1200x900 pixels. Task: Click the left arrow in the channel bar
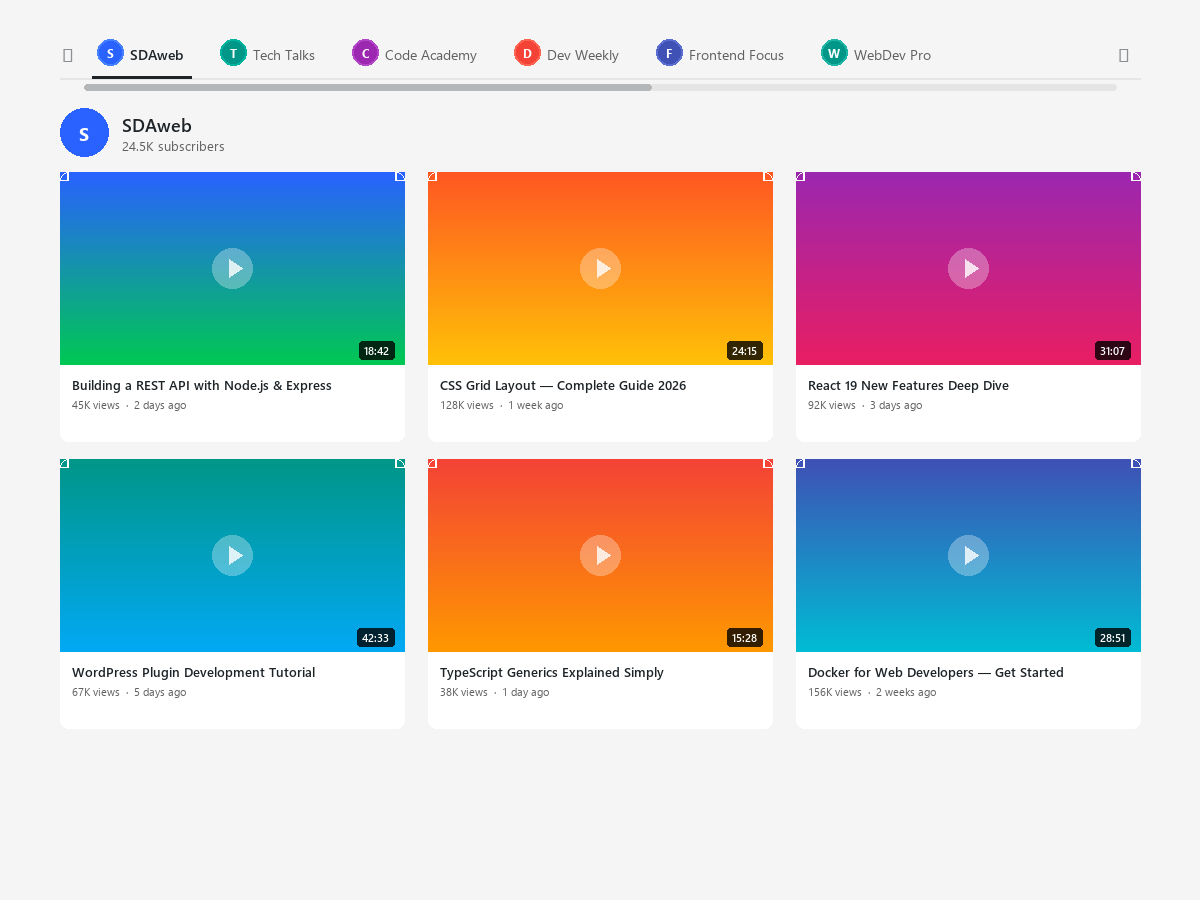tap(67, 55)
